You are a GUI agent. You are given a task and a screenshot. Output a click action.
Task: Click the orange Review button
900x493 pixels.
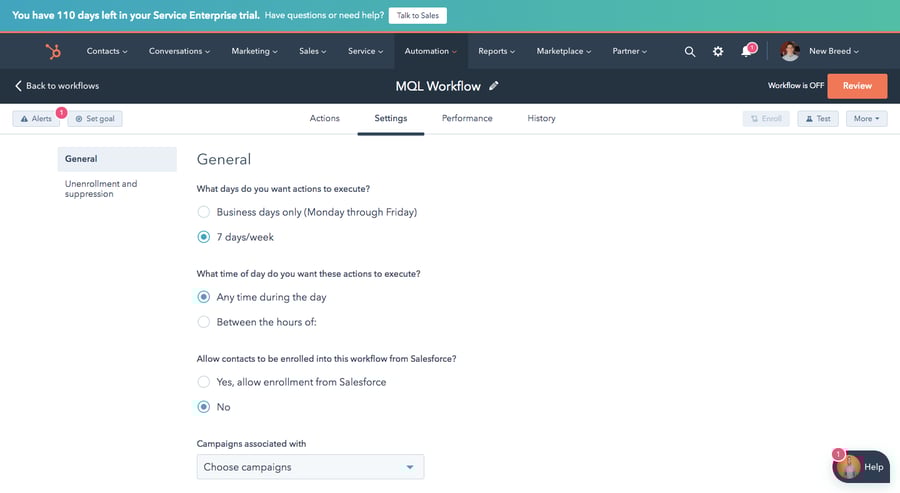[x=857, y=86]
